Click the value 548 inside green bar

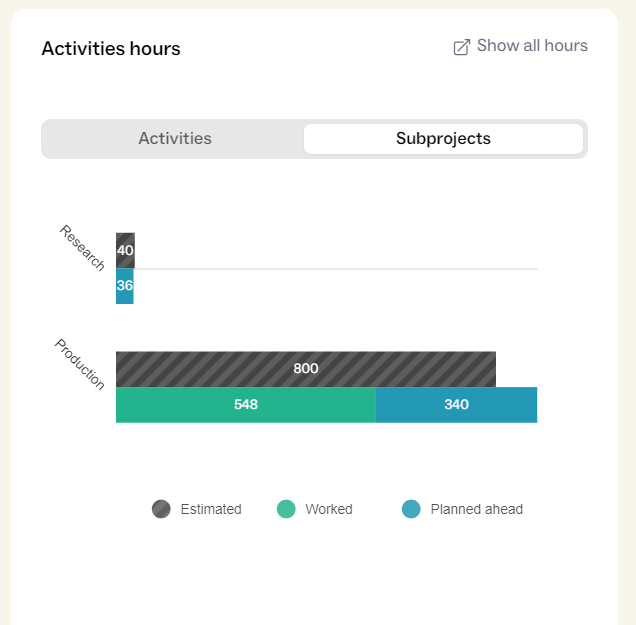click(246, 404)
